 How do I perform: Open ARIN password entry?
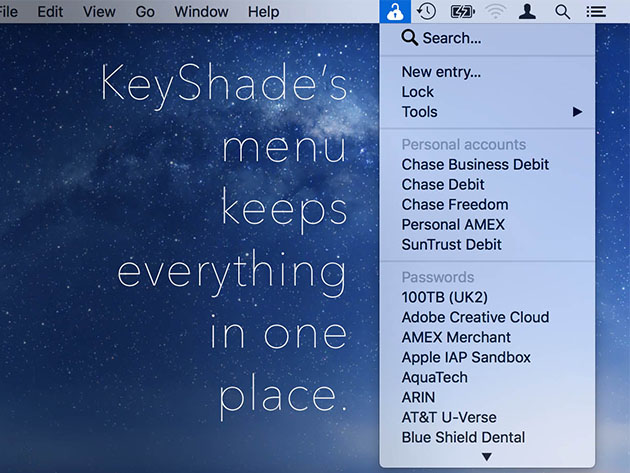point(487,397)
